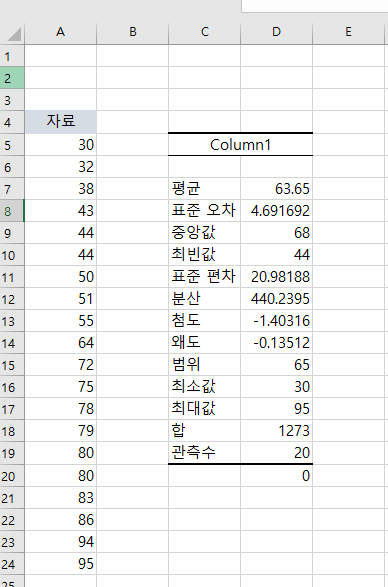388x587 pixels.
Task: Select data cell with 75
Action: tap(61, 387)
